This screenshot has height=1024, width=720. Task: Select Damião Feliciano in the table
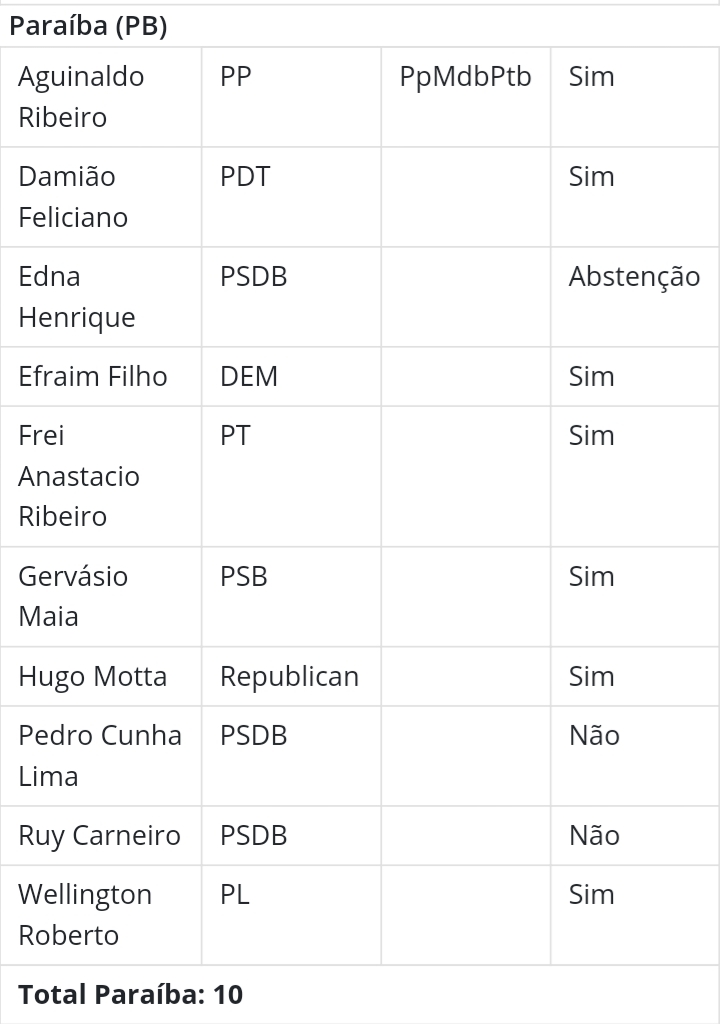[73, 197]
